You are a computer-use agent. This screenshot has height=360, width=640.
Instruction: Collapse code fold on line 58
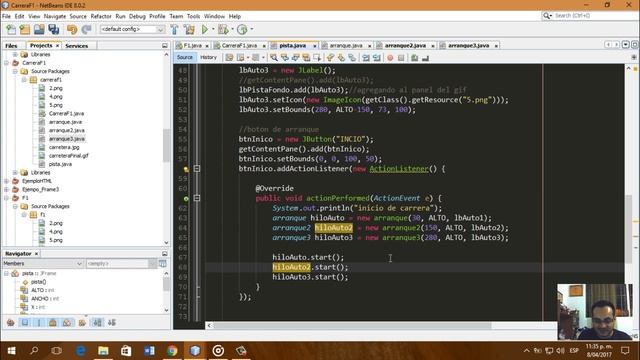(x=197, y=169)
